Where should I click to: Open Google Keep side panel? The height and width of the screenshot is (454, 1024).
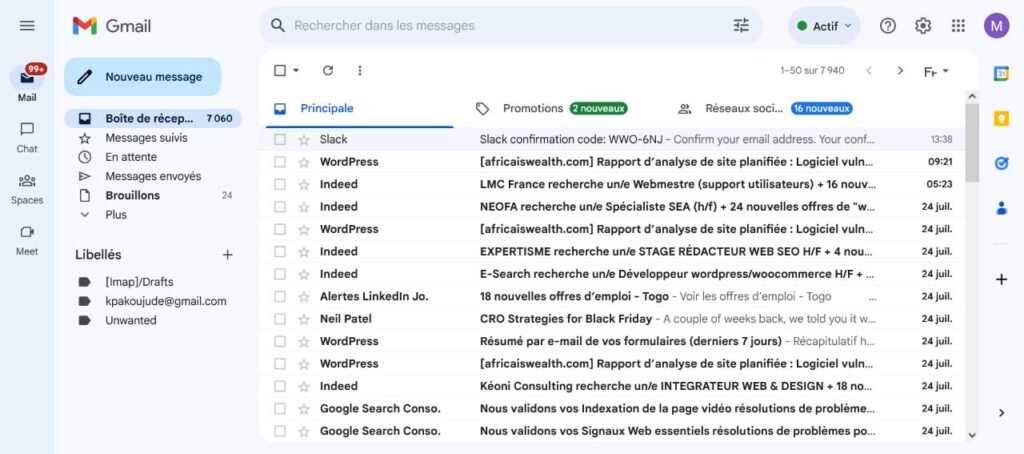[1001, 119]
